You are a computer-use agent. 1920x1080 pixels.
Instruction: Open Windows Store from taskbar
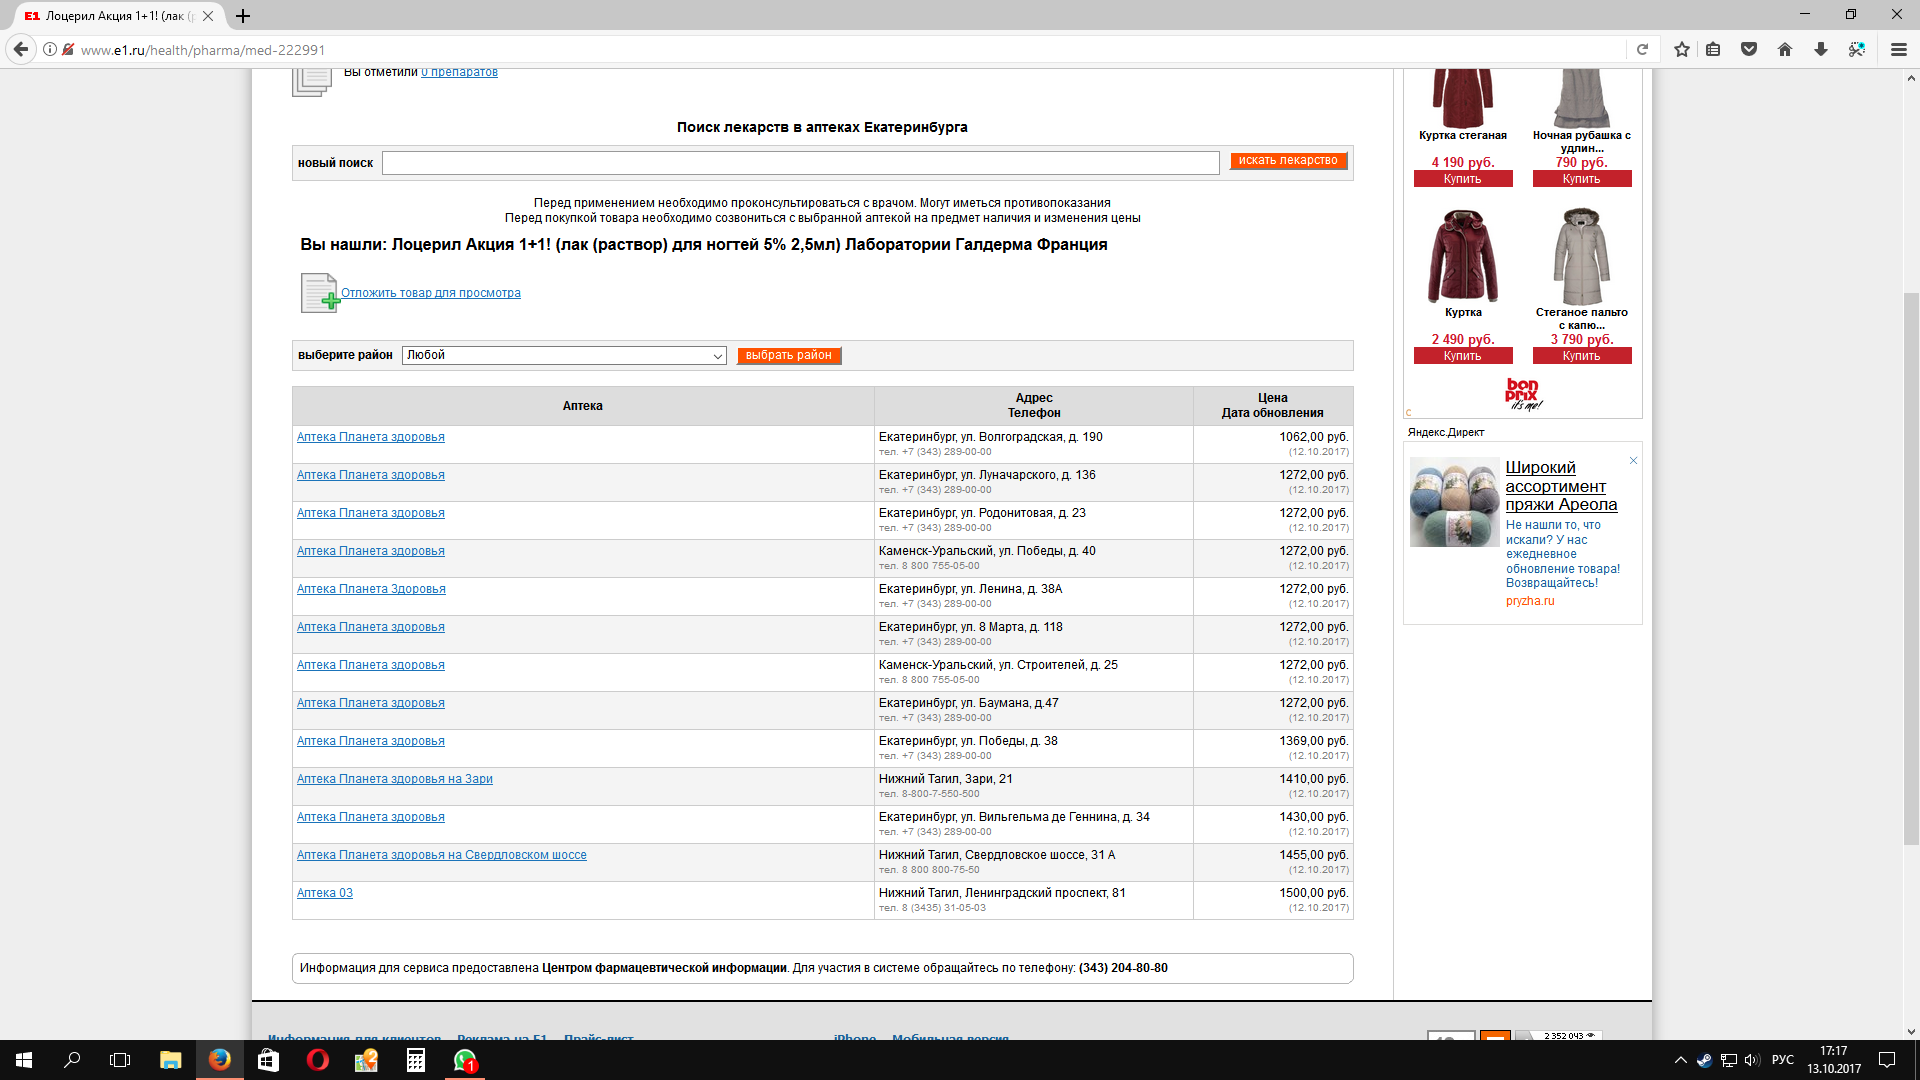pyautogui.click(x=268, y=1060)
